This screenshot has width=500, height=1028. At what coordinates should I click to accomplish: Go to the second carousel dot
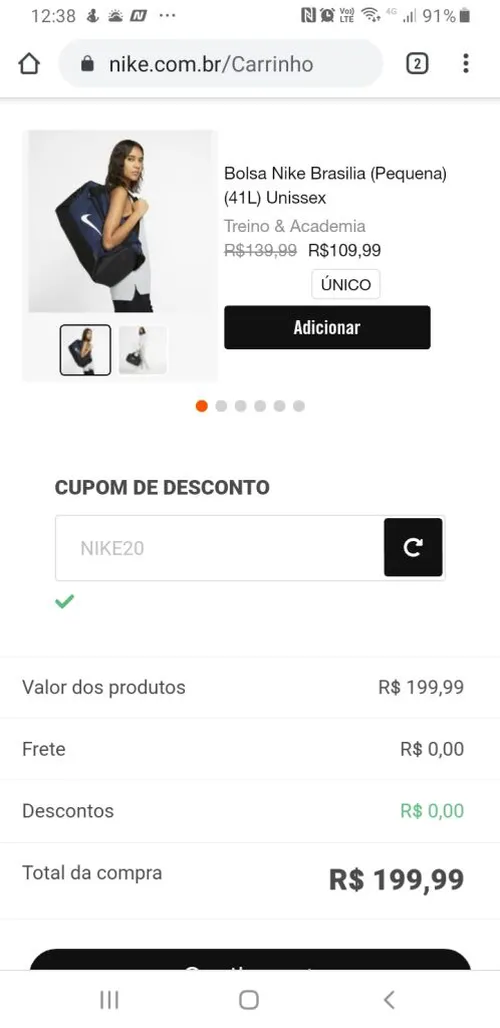click(x=221, y=406)
